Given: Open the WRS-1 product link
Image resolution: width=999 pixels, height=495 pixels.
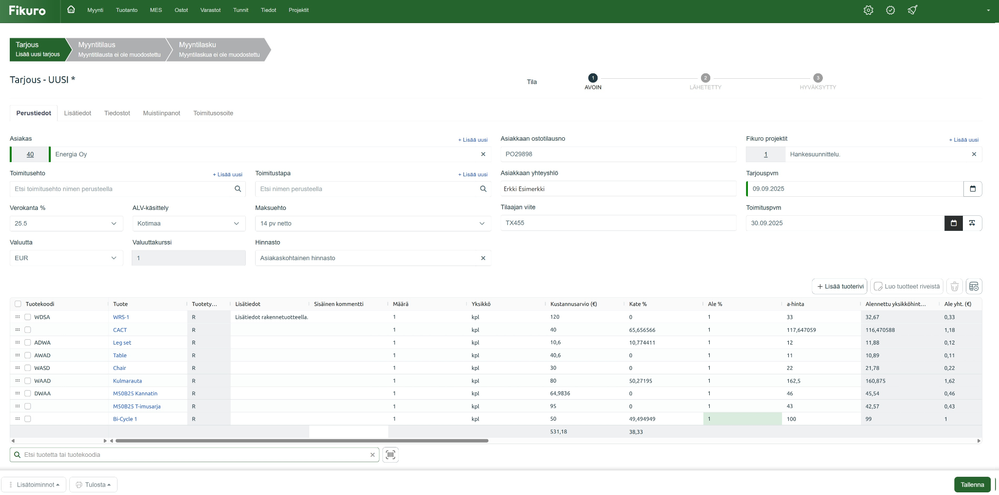Looking at the screenshot, I should [121, 317].
